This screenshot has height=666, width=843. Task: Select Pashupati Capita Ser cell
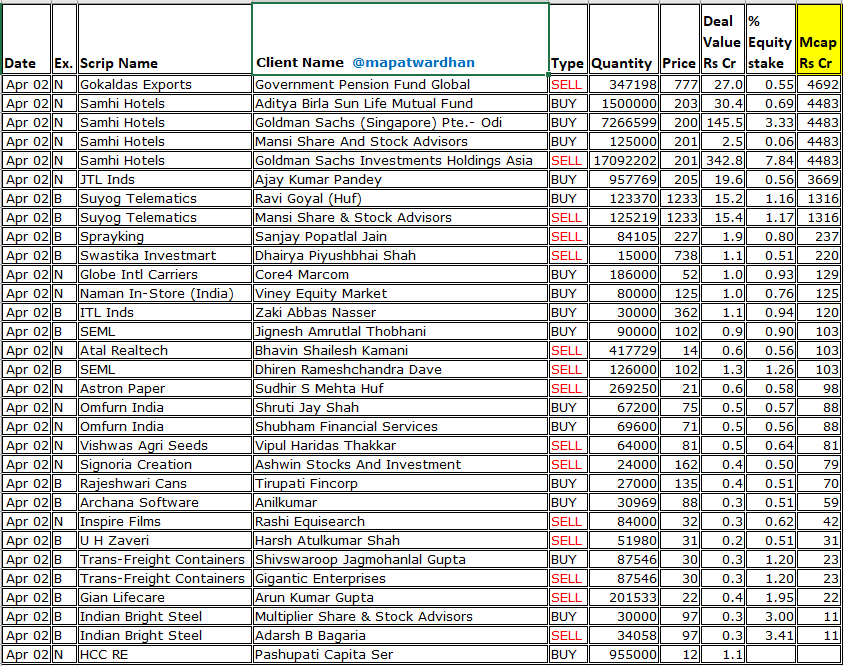coord(400,654)
